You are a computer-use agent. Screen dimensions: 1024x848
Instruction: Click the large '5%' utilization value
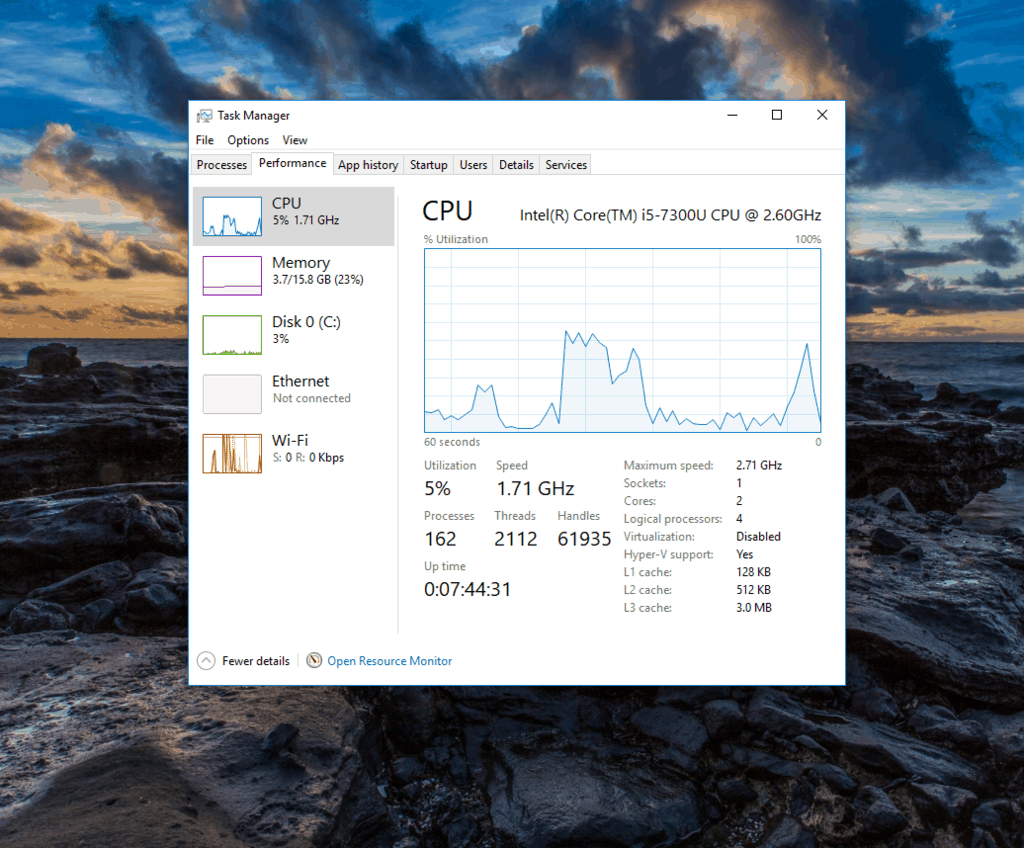coord(438,489)
